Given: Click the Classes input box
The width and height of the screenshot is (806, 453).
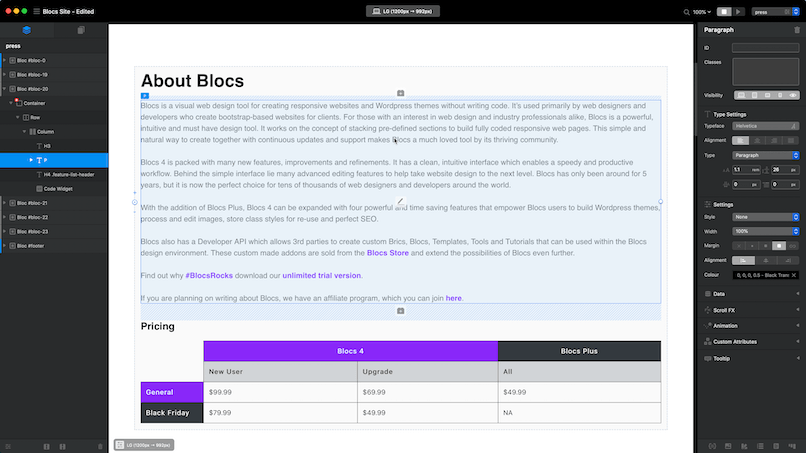Looking at the screenshot, I should [765, 71].
